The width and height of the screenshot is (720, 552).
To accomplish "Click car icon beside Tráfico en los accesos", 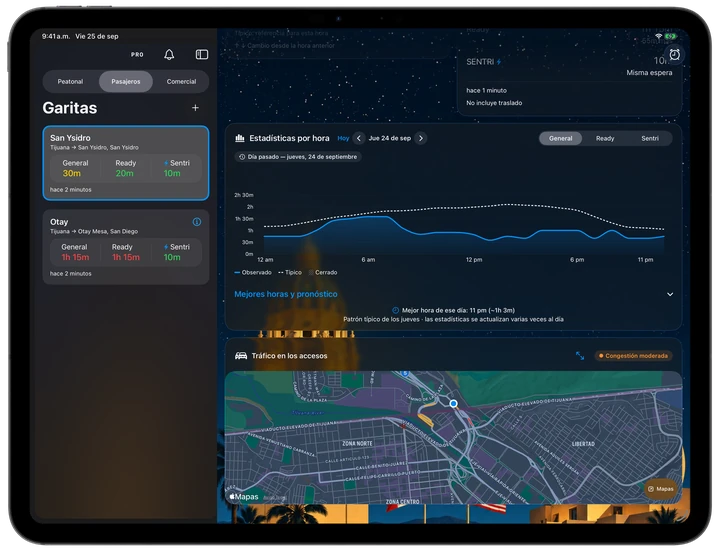I will tap(241, 355).
